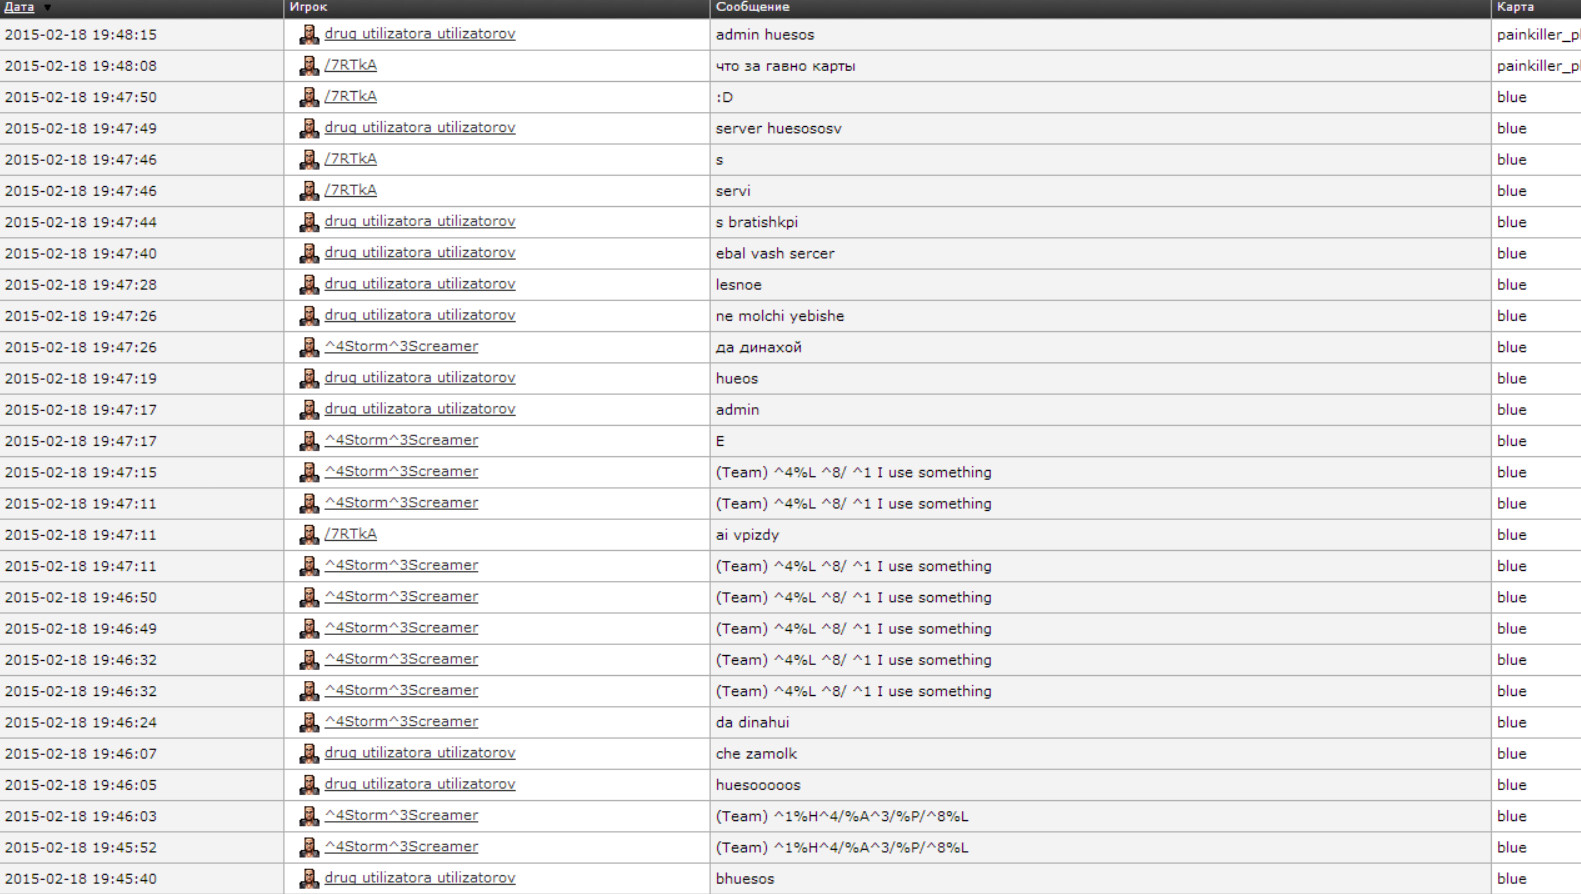
Task: Open ^4Storm^3Screamer link in 19:47:17 row
Action: tap(401, 440)
